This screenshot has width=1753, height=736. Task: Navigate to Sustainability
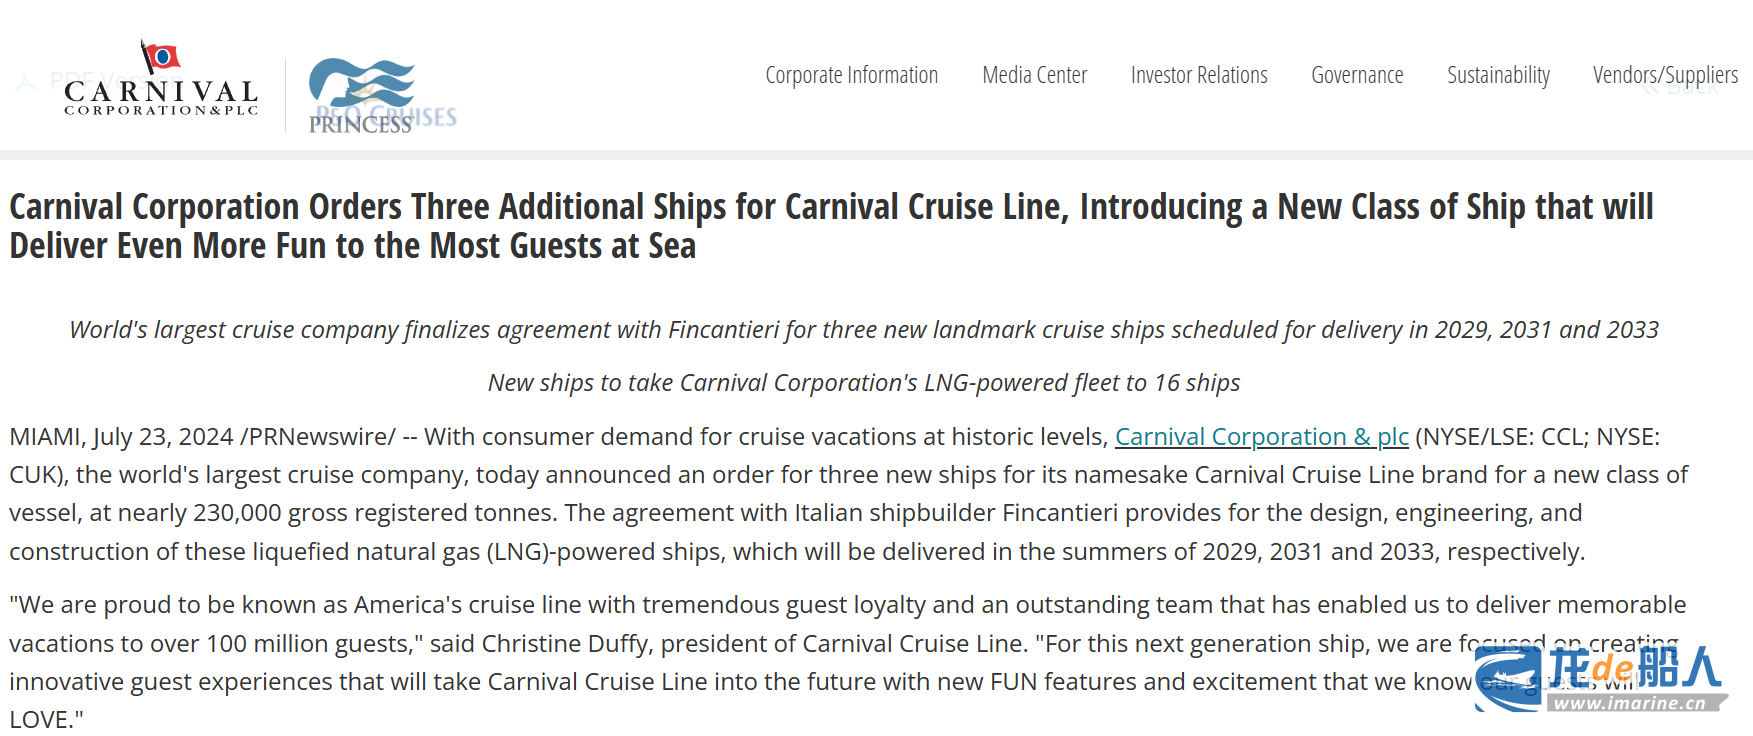1498,75
